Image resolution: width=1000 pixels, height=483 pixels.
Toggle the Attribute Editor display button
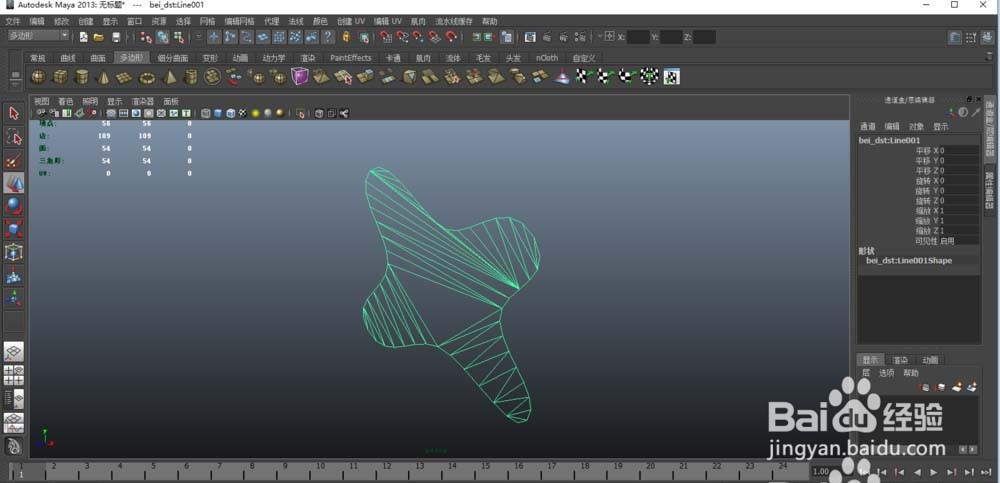(954, 37)
